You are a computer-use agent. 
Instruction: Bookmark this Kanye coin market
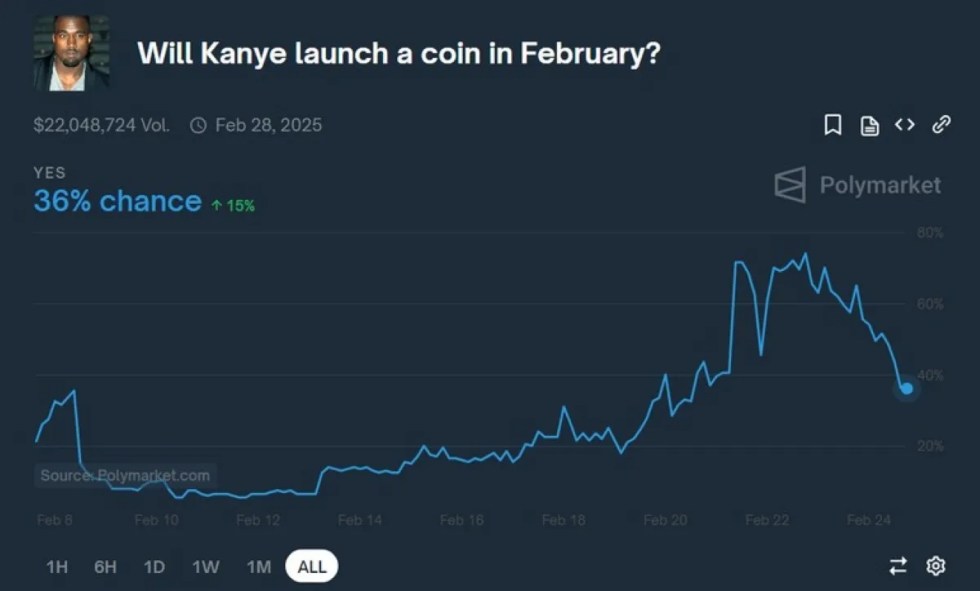tap(832, 125)
